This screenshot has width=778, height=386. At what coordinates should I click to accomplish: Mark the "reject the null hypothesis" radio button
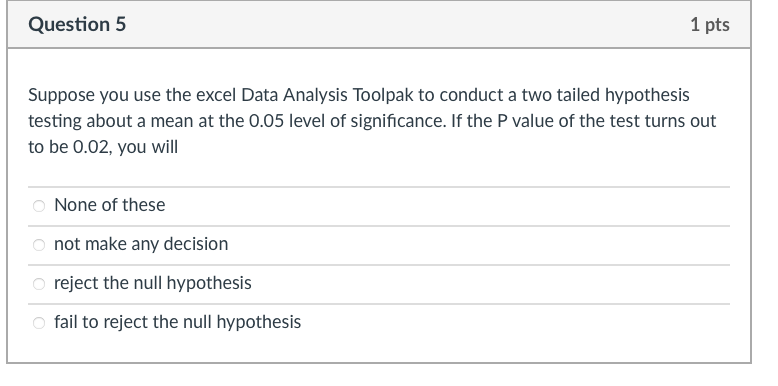(x=39, y=284)
